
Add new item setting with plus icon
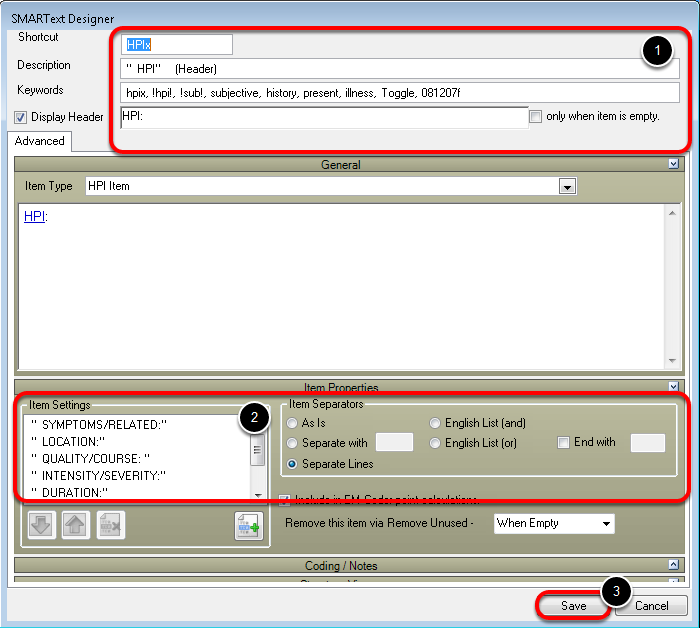tap(249, 526)
